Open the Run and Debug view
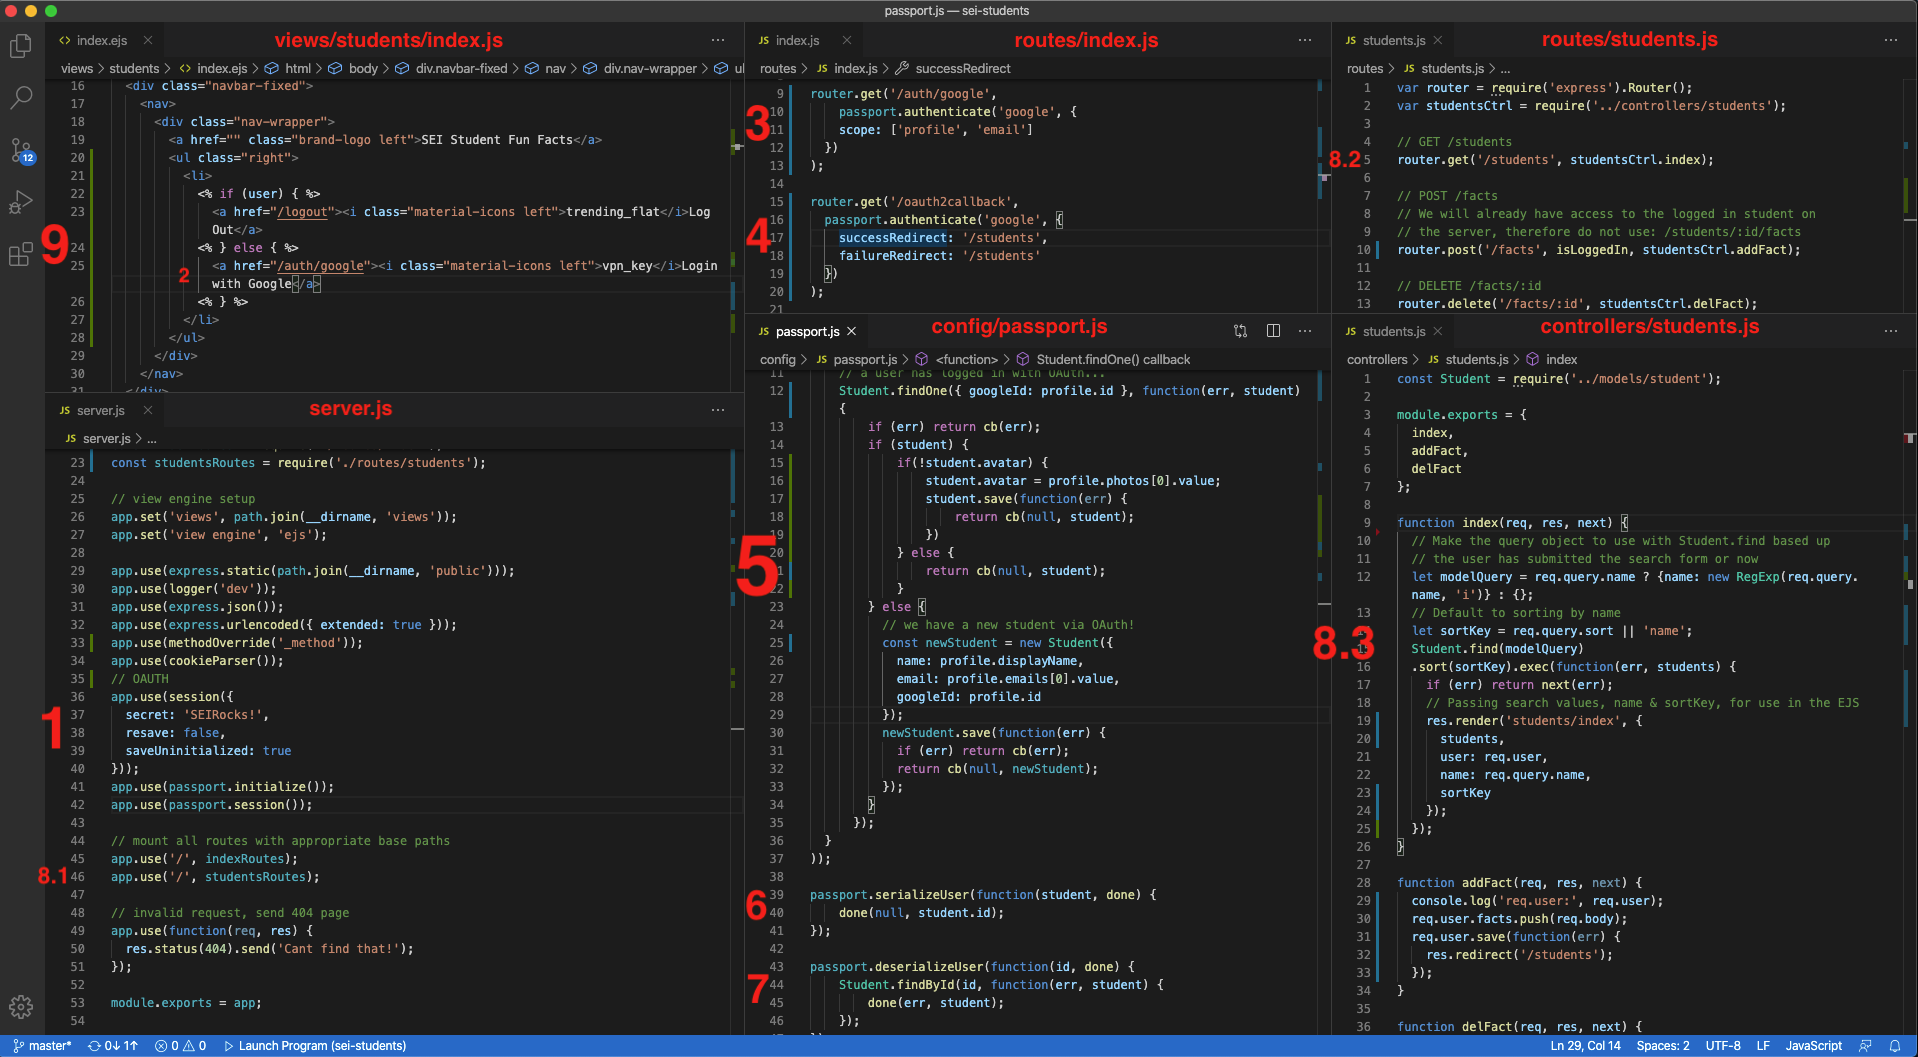 (21, 203)
